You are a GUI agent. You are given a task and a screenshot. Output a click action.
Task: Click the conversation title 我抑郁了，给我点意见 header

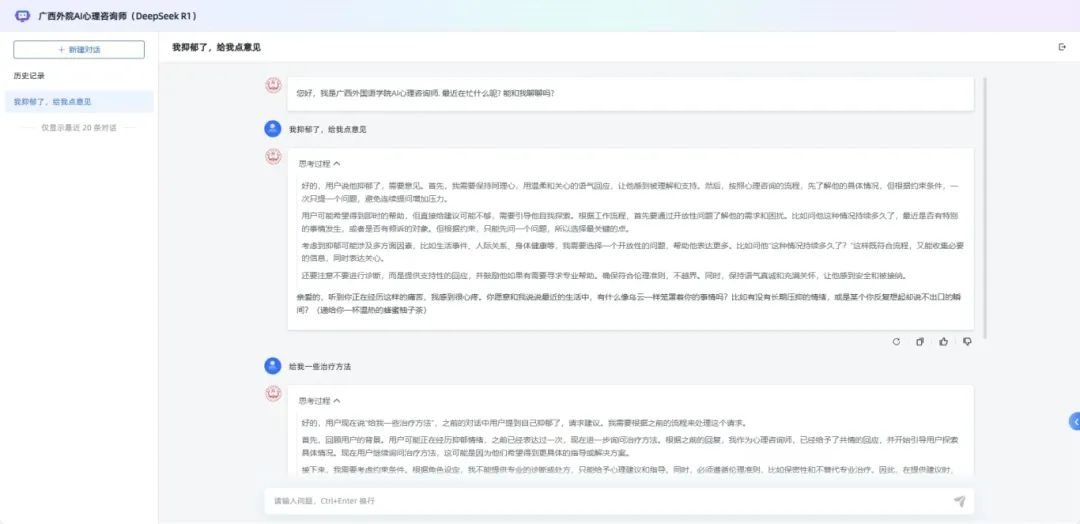click(216, 47)
